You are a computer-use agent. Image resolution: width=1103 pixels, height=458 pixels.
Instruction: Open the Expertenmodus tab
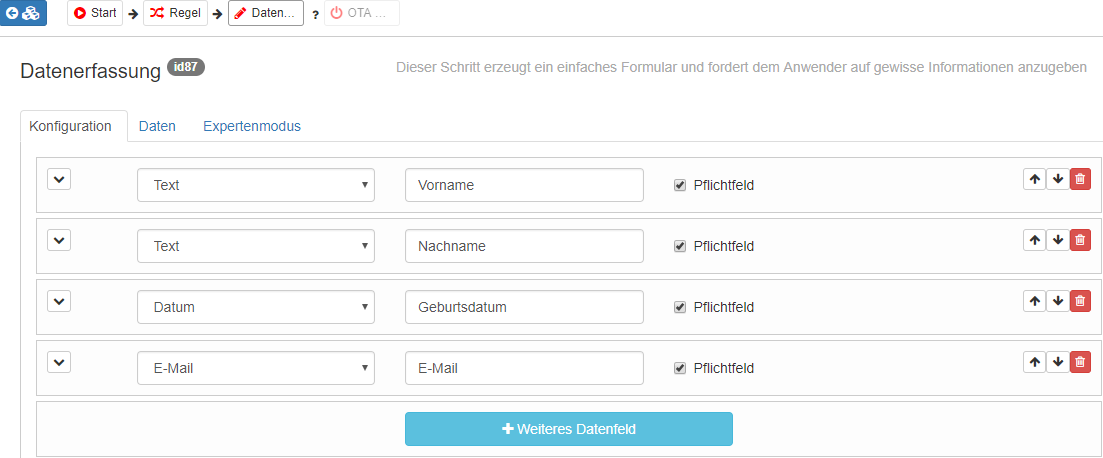pyautogui.click(x=251, y=126)
